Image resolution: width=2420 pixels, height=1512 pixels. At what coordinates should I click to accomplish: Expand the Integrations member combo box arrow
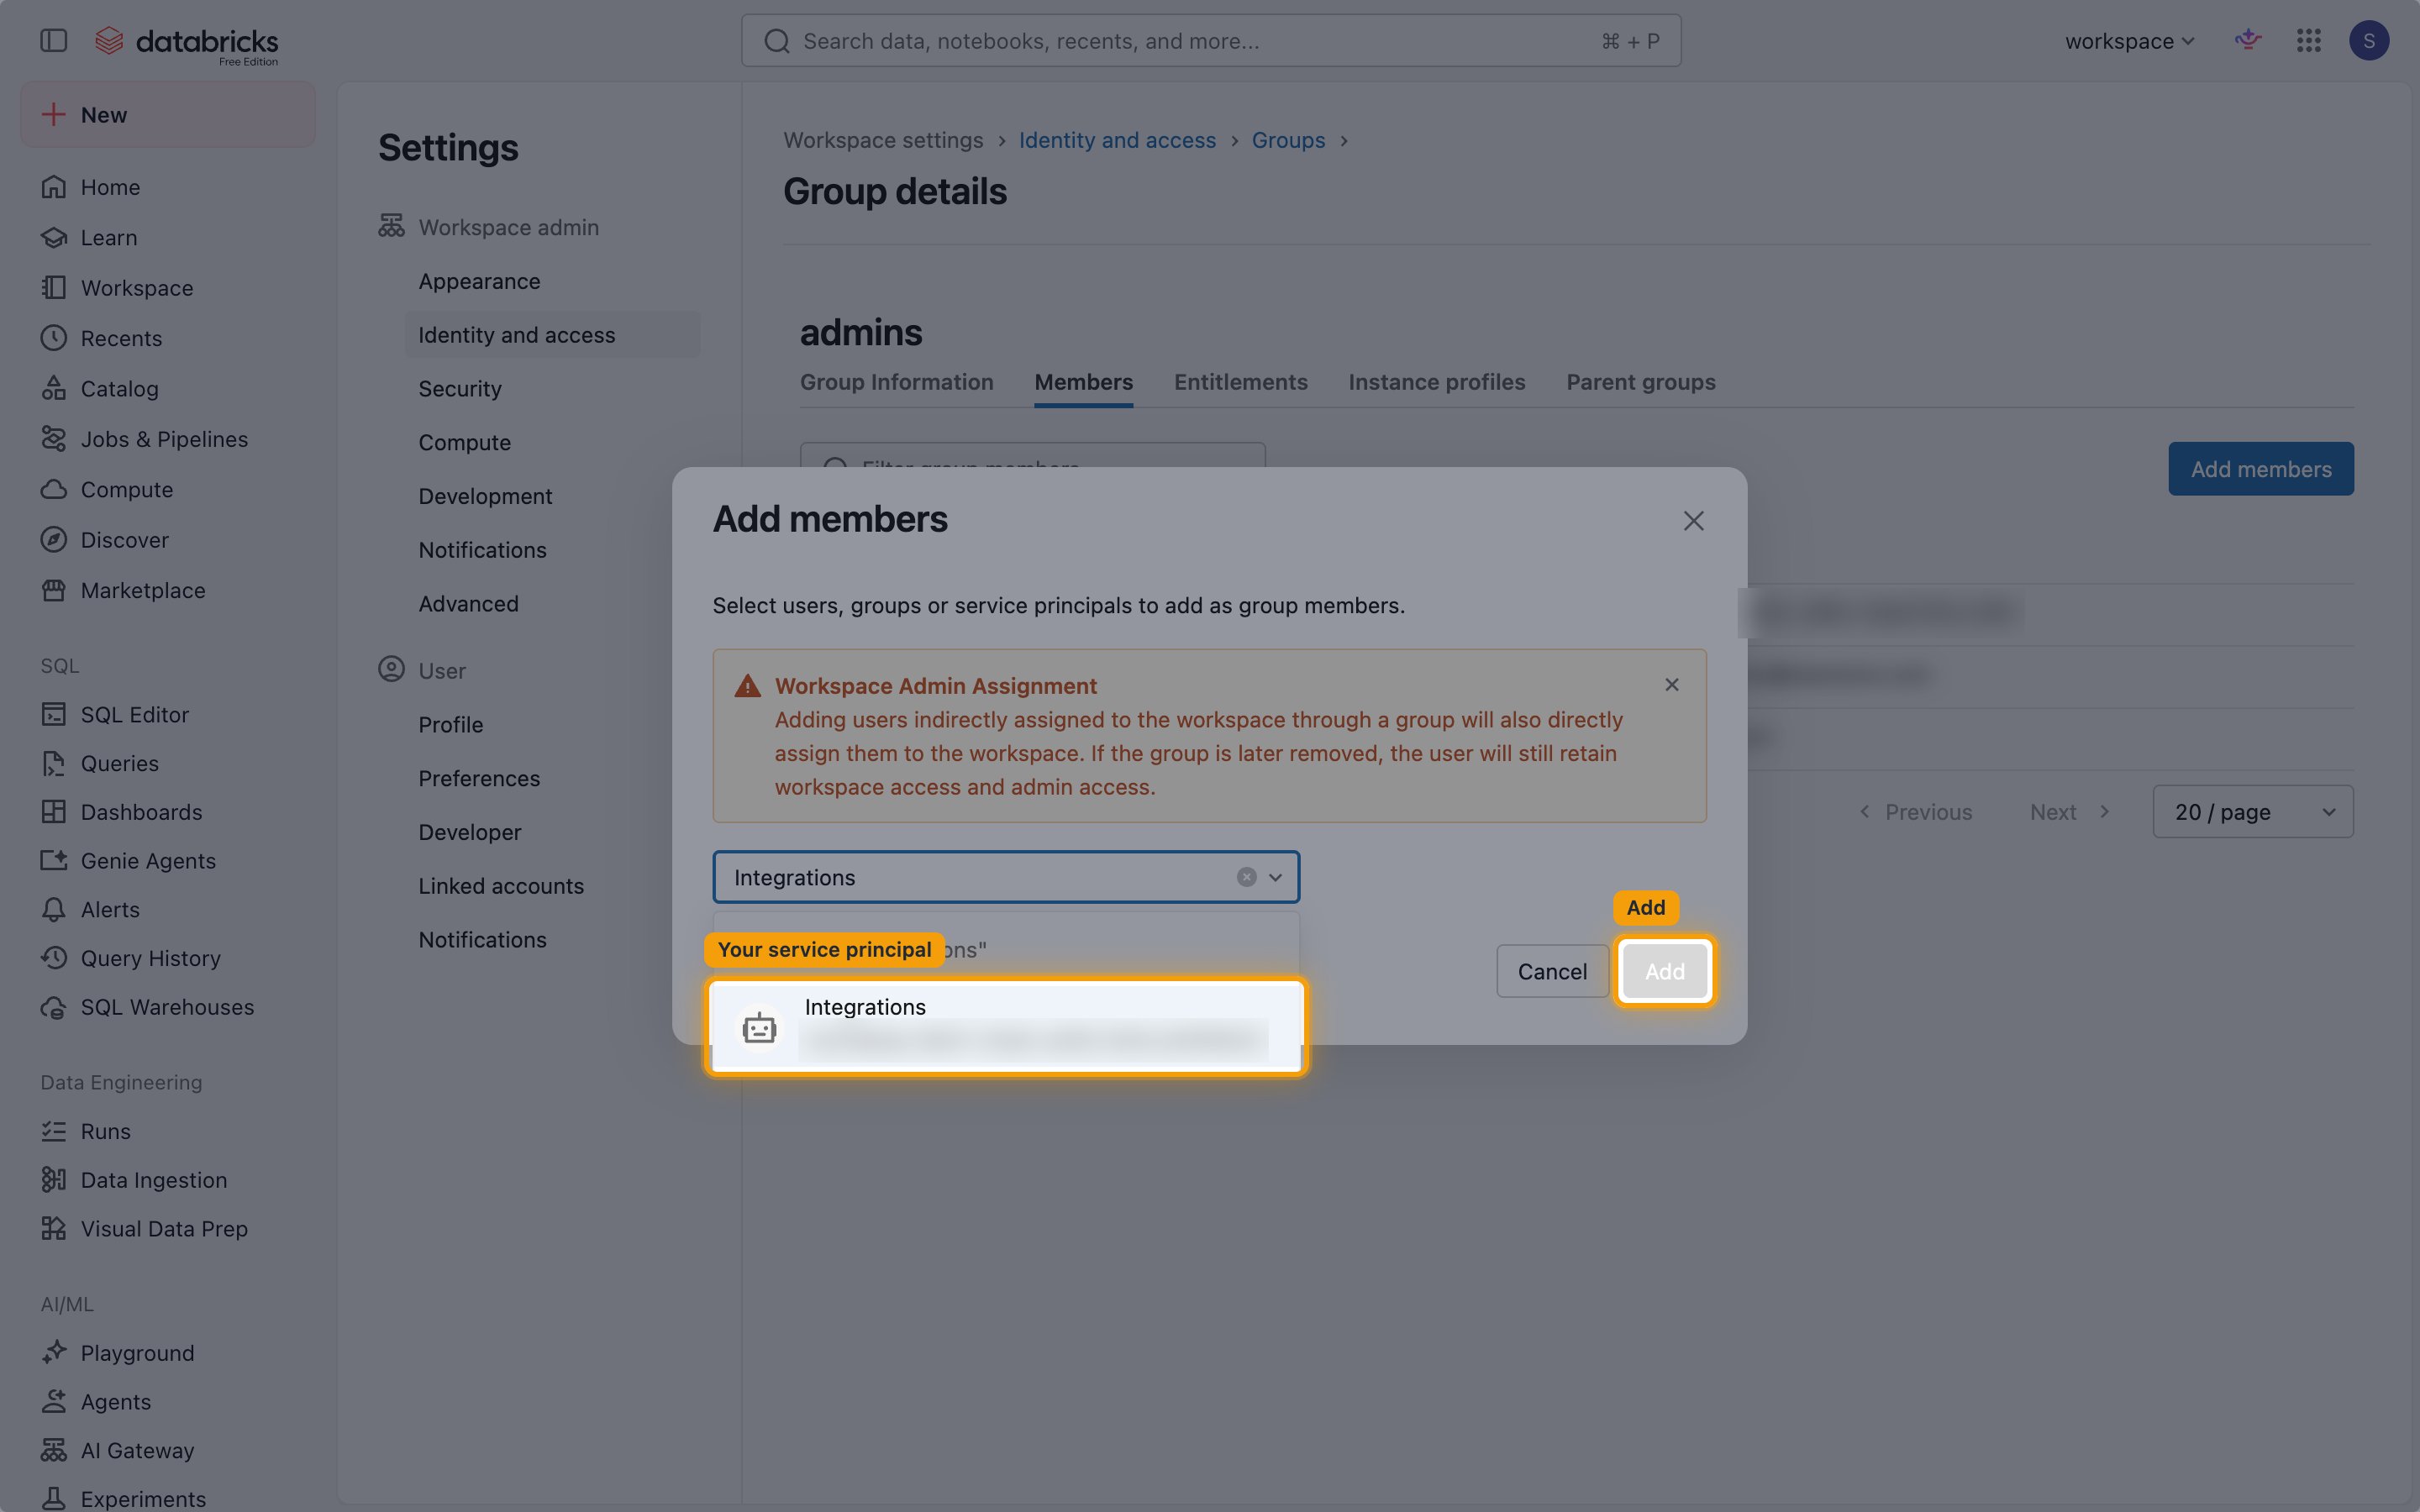[1275, 877]
